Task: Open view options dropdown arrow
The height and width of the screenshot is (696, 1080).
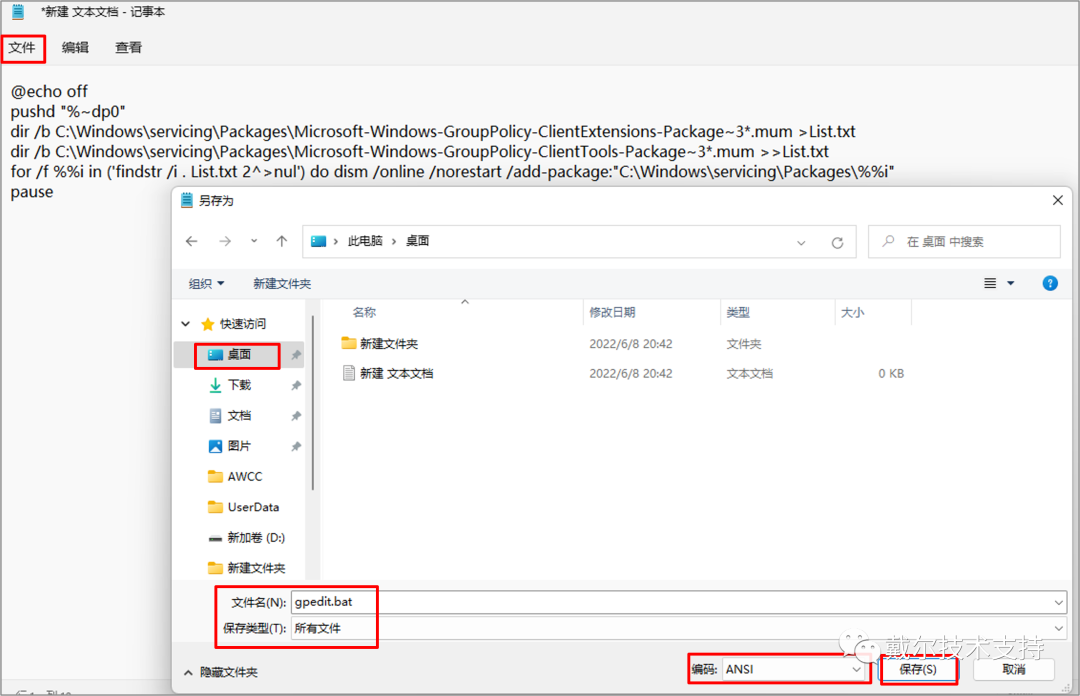Action: pos(1010,283)
